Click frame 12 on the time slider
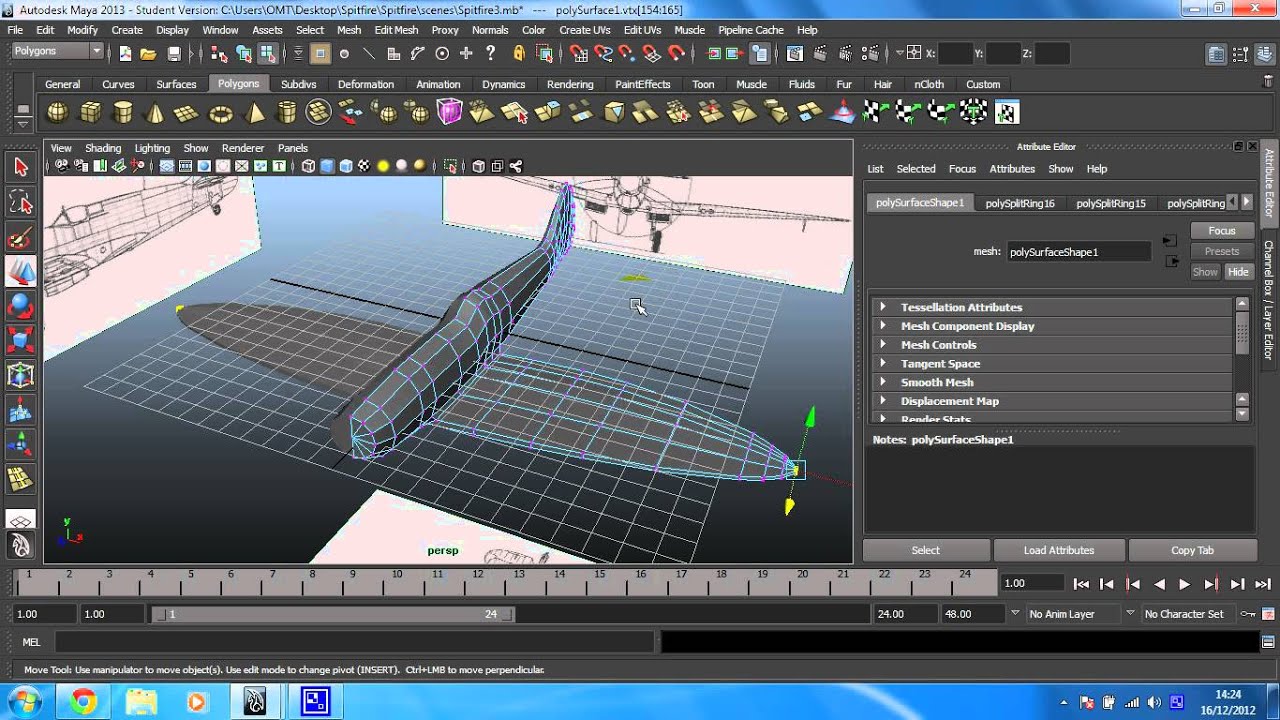Viewport: 1280px width, 720px height. coord(476,583)
